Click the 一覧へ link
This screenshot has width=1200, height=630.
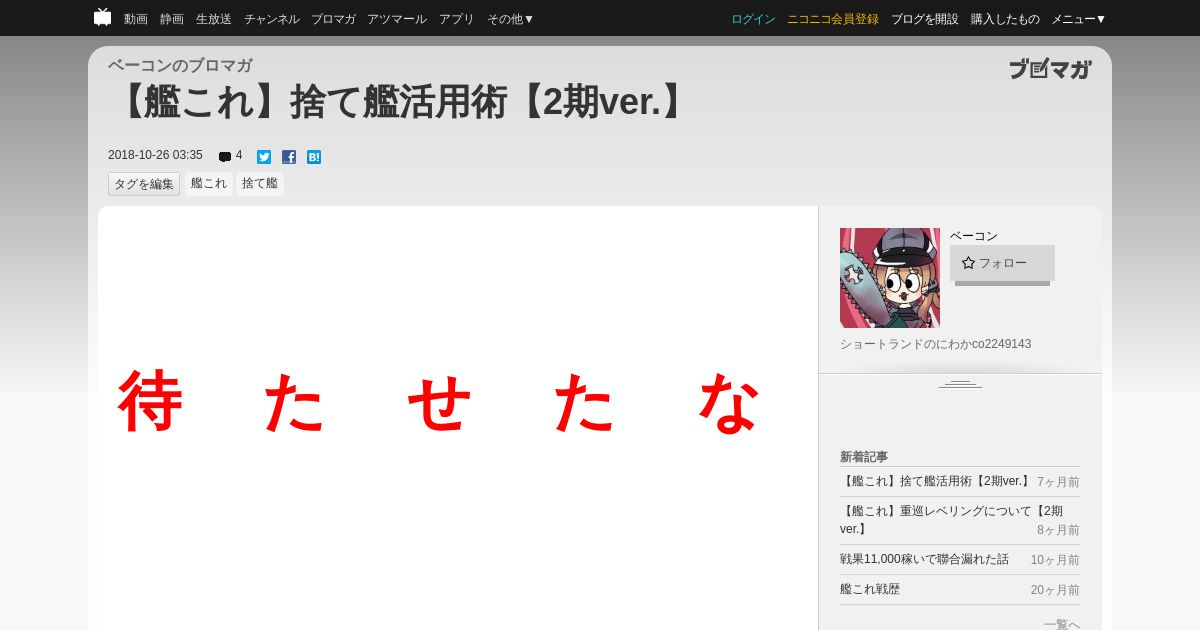[1062, 624]
